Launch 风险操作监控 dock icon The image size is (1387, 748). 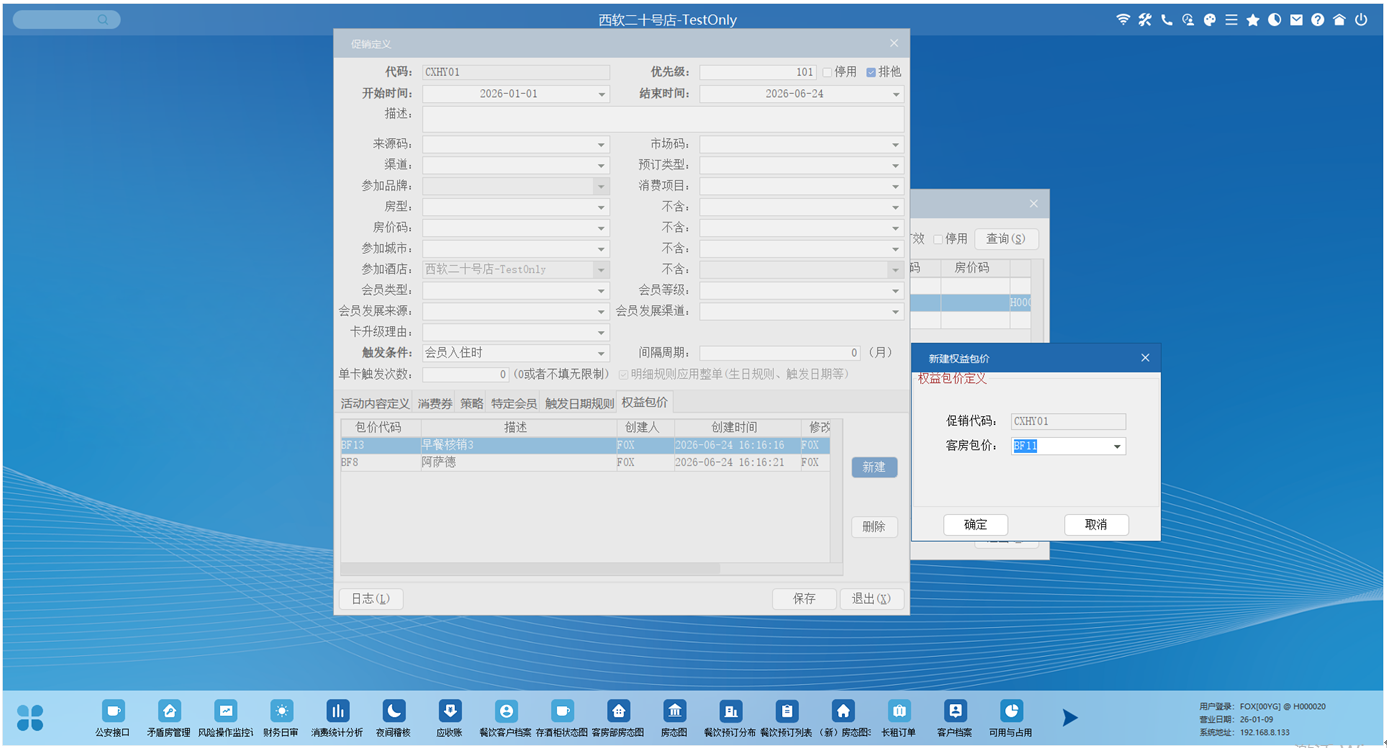click(225, 711)
